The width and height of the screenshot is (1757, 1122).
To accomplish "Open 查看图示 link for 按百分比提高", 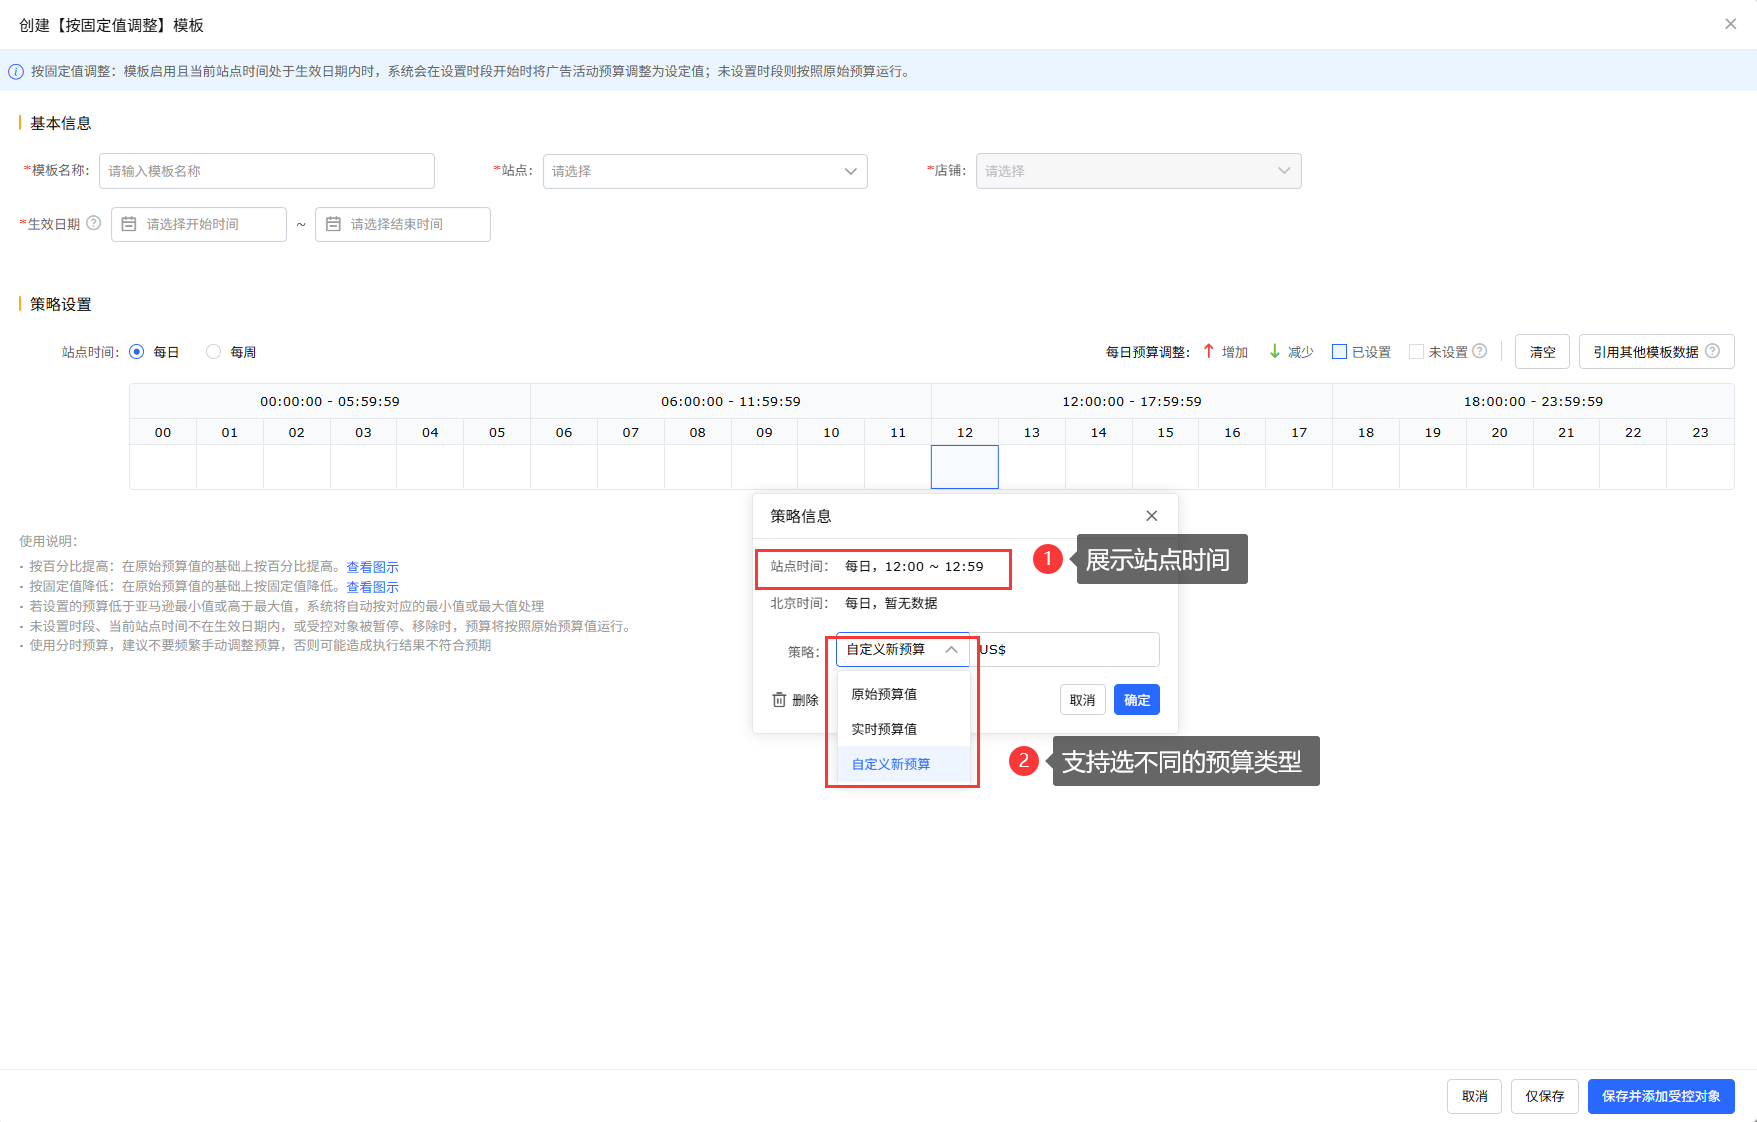I will [372, 567].
